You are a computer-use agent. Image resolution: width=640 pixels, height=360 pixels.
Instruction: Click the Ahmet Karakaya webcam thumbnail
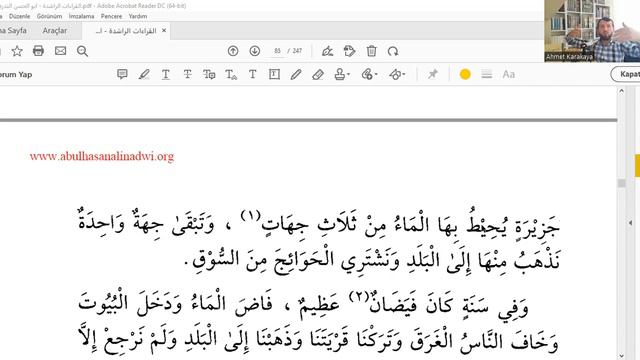[x=592, y=31]
